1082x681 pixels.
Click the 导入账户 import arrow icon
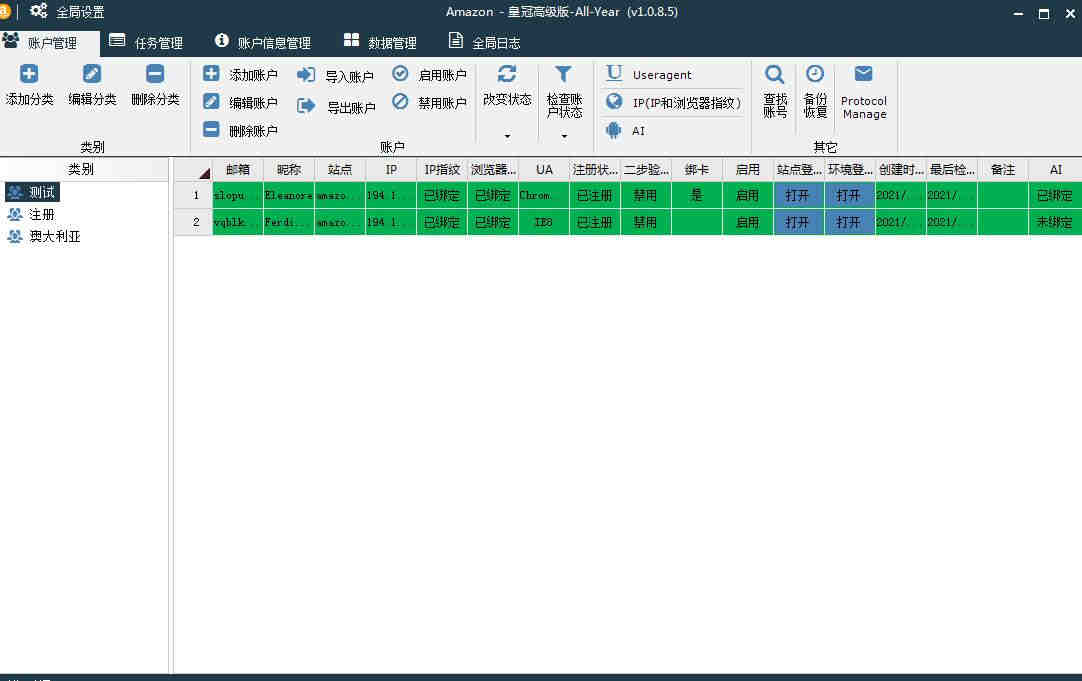click(x=306, y=75)
